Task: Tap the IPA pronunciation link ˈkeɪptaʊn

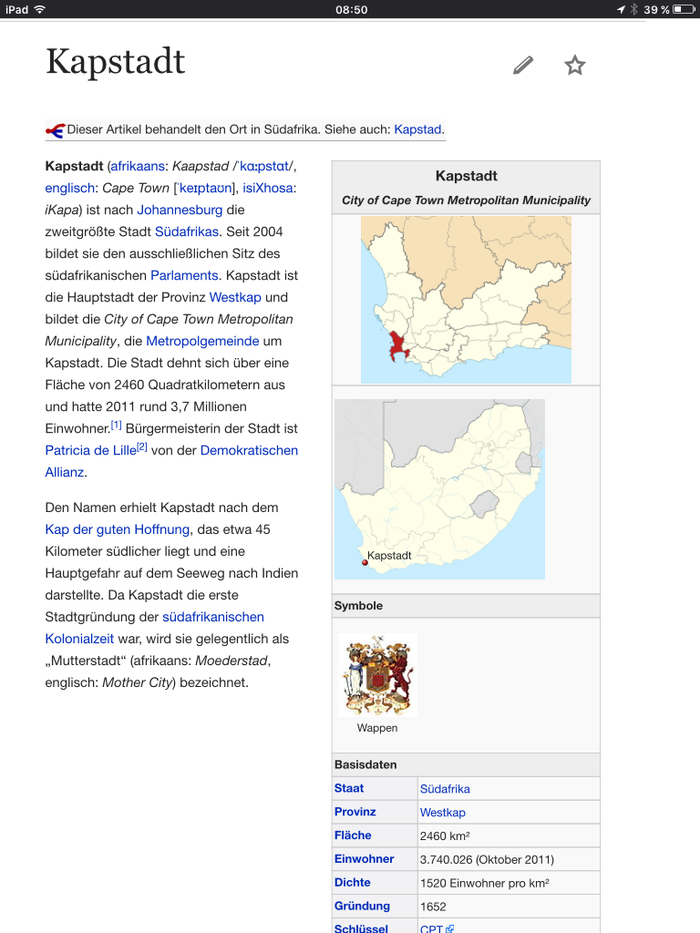Action: [205, 188]
